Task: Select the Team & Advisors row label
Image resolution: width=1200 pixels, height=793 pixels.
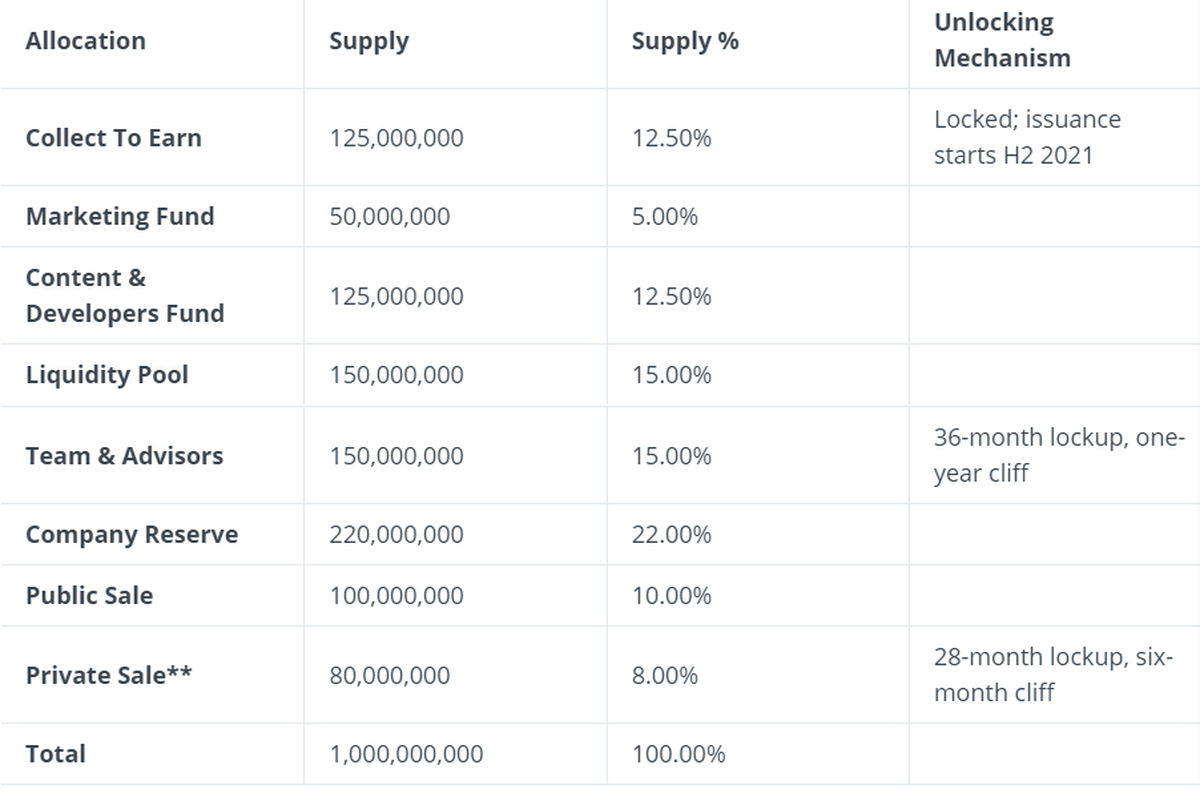Action: pyautogui.click(x=125, y=456)
